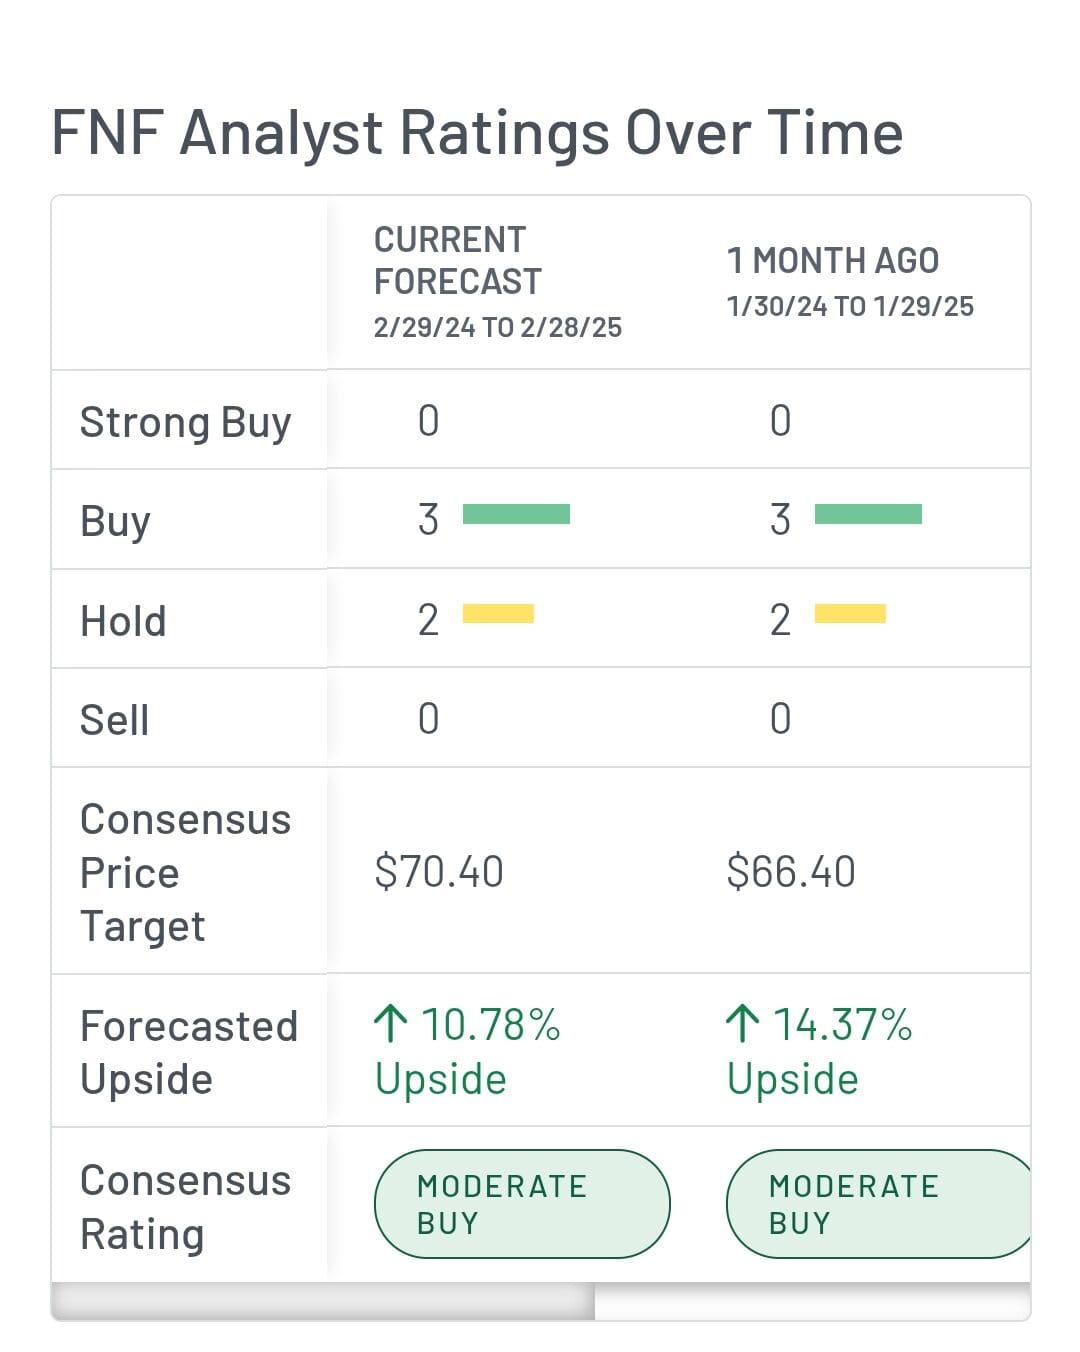The width and height of the screenshot is (1080, 1352).
Task: Click the Hold row label
Action: click(123, 621)
